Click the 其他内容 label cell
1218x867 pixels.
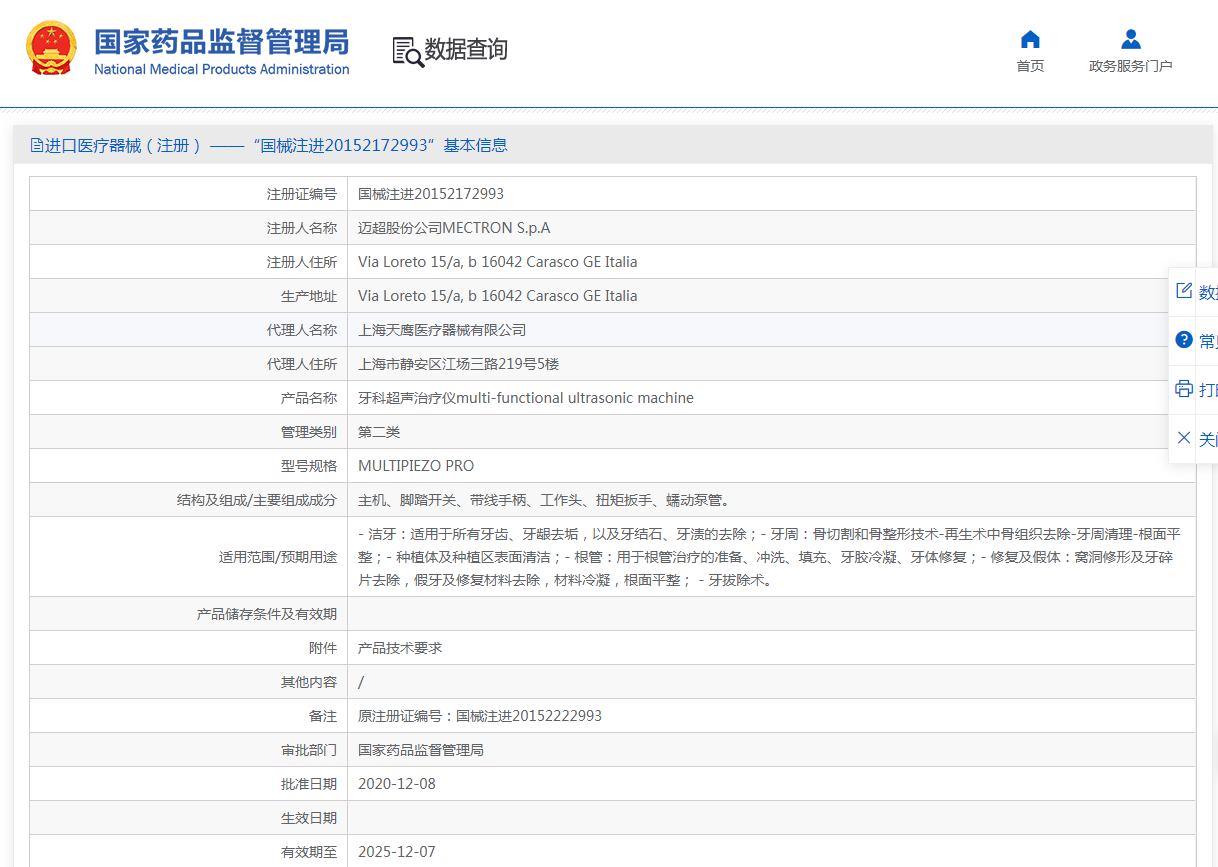[x=188, y=682]
